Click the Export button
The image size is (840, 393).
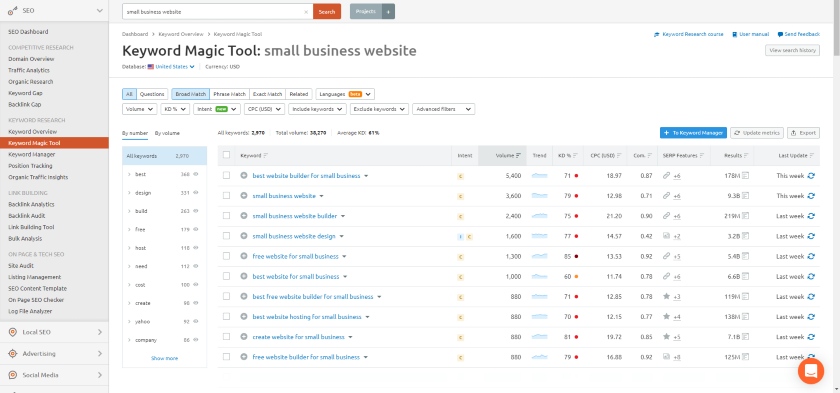click(x=803, y=133)
